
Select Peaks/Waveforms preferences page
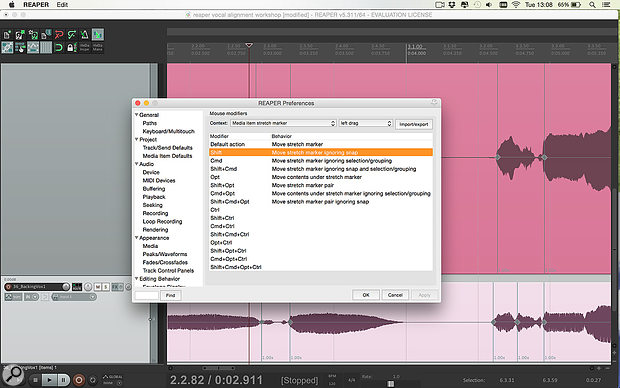[164, 254]
